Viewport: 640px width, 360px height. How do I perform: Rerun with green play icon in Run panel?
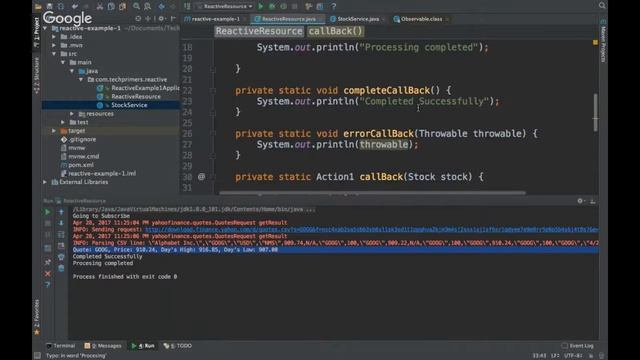tap(48, 212)
